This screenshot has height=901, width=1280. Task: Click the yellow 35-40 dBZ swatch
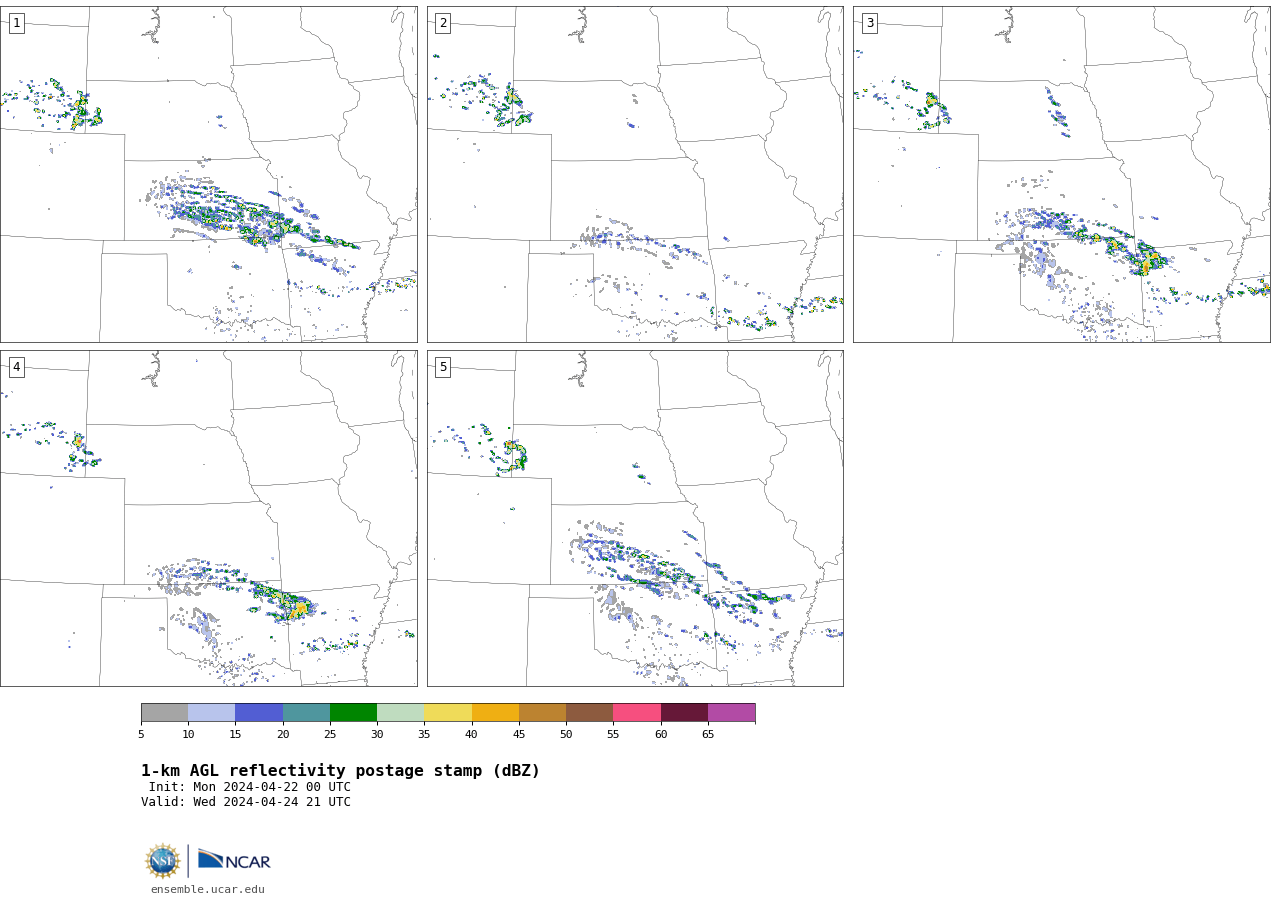click(x=448, y=712)
